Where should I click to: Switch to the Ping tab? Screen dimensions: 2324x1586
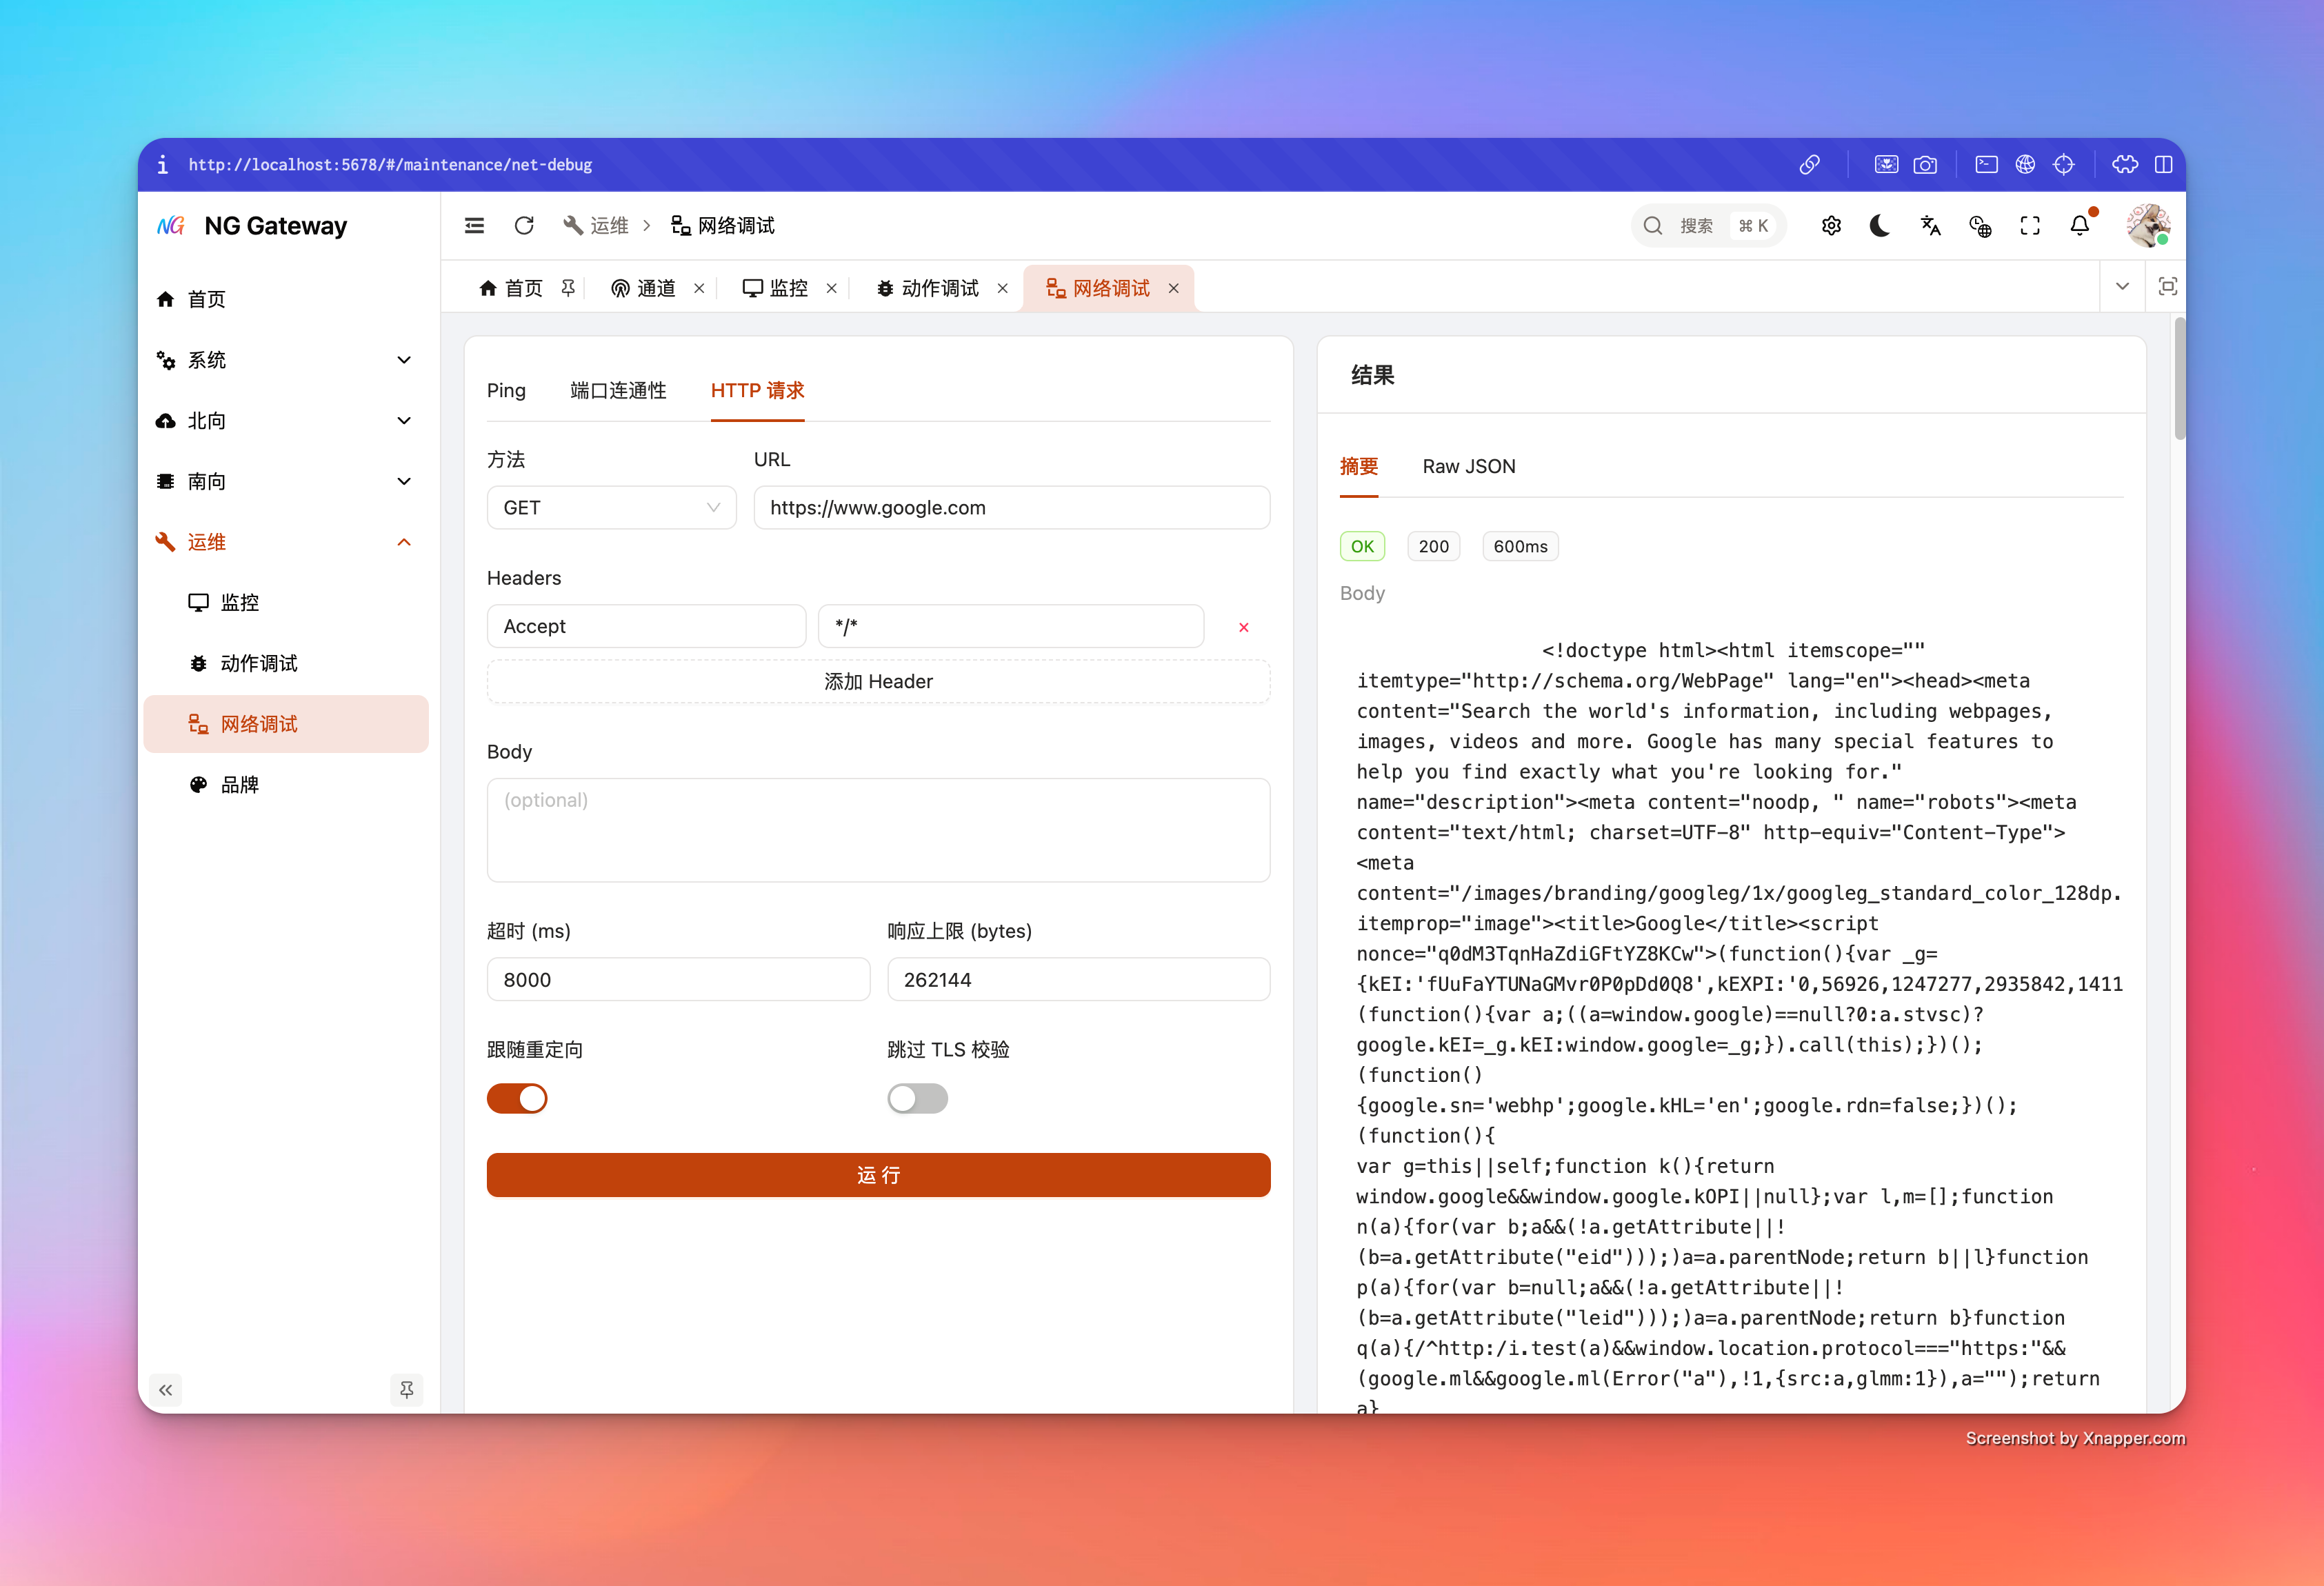click(x=506, y=391)
